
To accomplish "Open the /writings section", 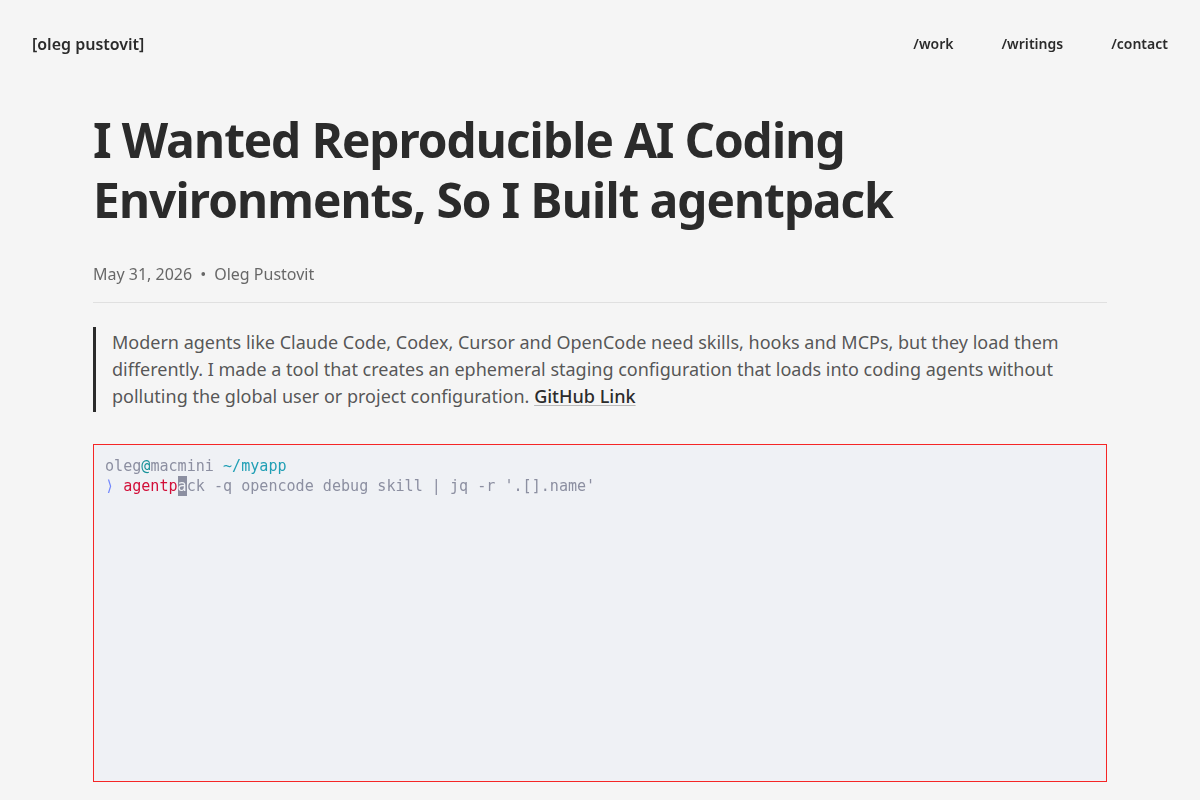I will pos(1032,44).
